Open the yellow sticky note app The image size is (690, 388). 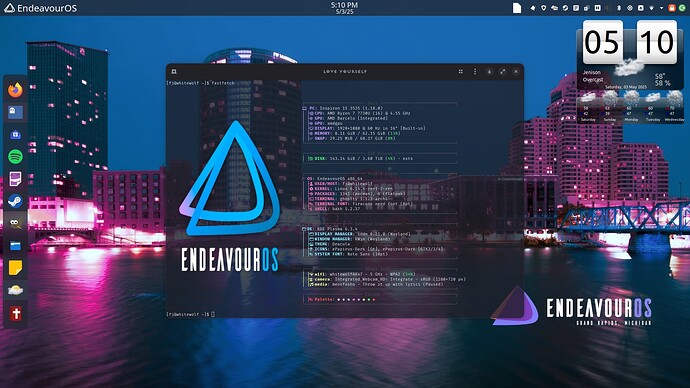pos(15,267)
